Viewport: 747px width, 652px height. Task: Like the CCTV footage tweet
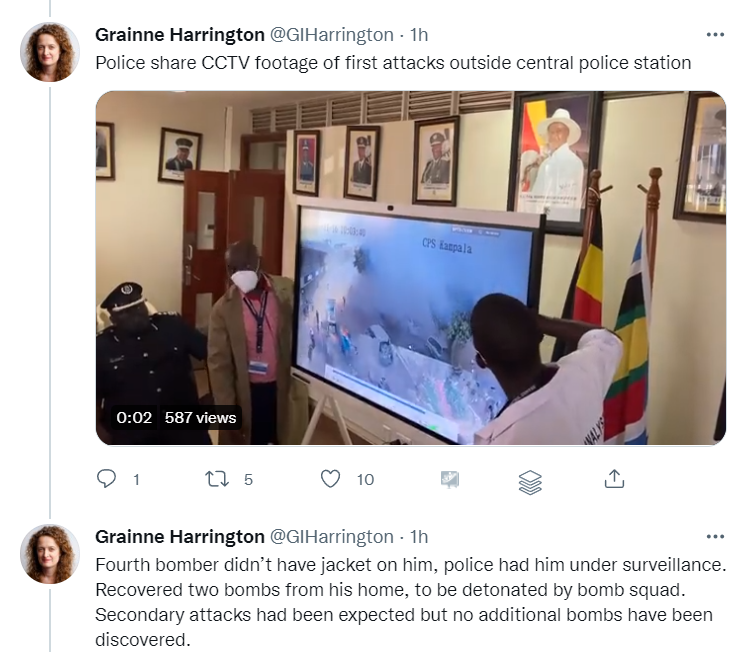click(x=330, y=479)
